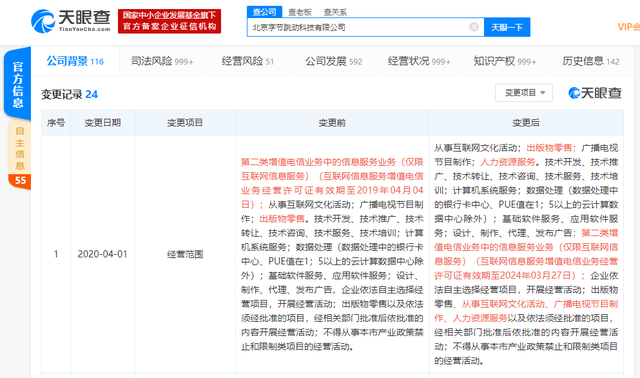
Task: Click the red 官方备案企业征信机构 badge
Action: [169, 21]
